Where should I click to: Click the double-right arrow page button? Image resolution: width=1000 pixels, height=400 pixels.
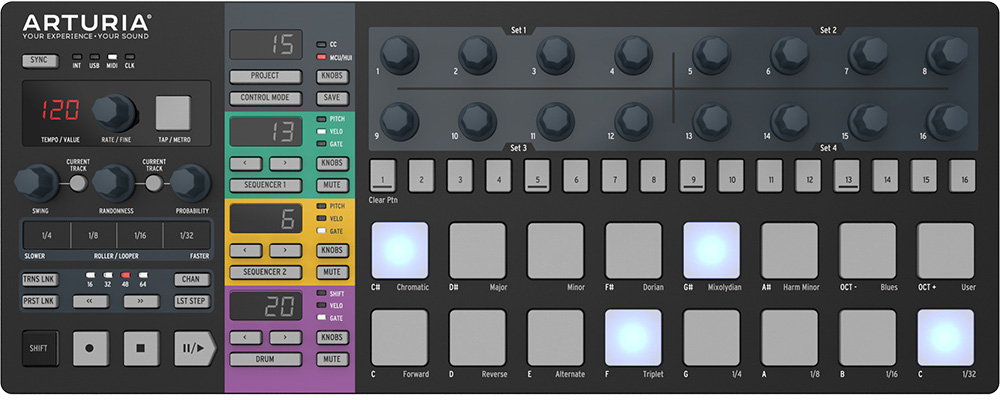pos(142,301)
